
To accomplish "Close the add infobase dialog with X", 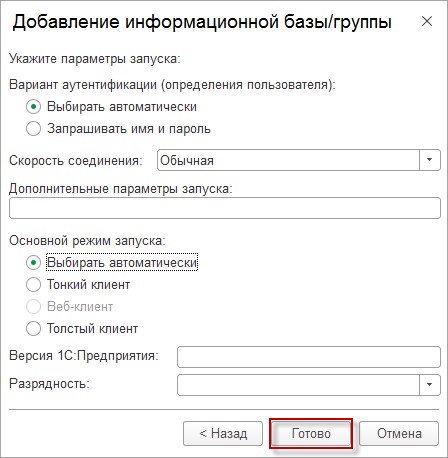I will pyautogui.click(x=427, y=21).
